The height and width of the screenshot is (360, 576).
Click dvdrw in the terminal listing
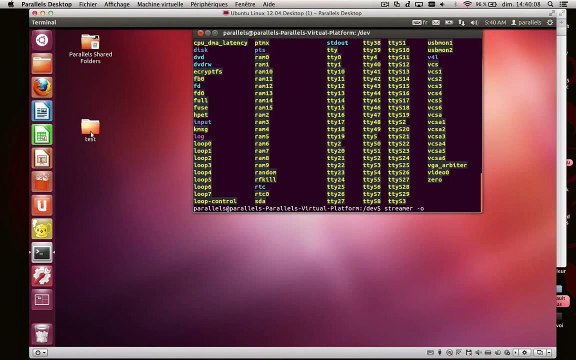tap(202, 65)
